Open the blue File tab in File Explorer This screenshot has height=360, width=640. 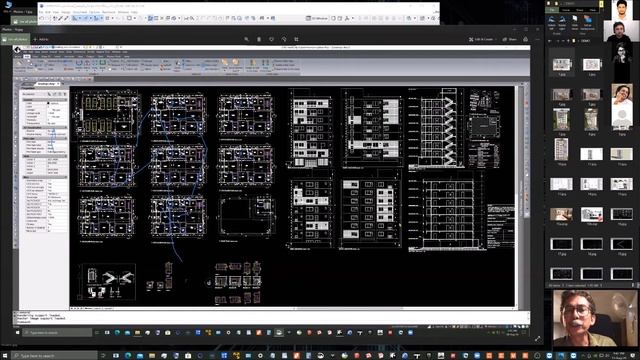[552, 10]
